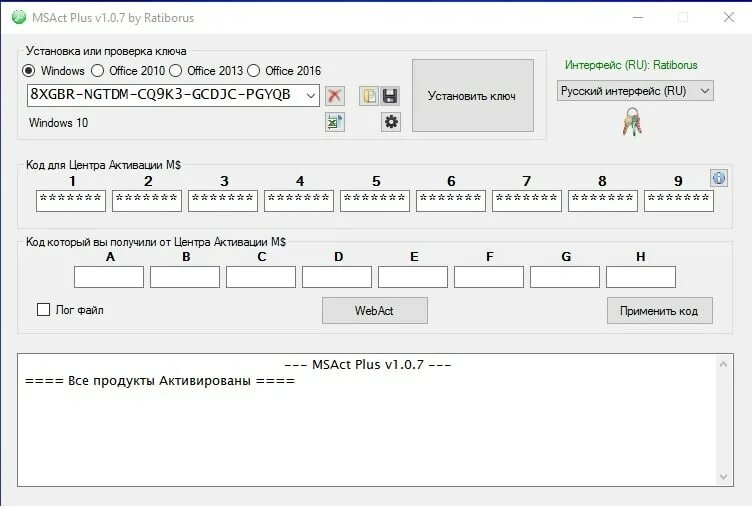Minimize the MSAct Plus window

[638, 18]
